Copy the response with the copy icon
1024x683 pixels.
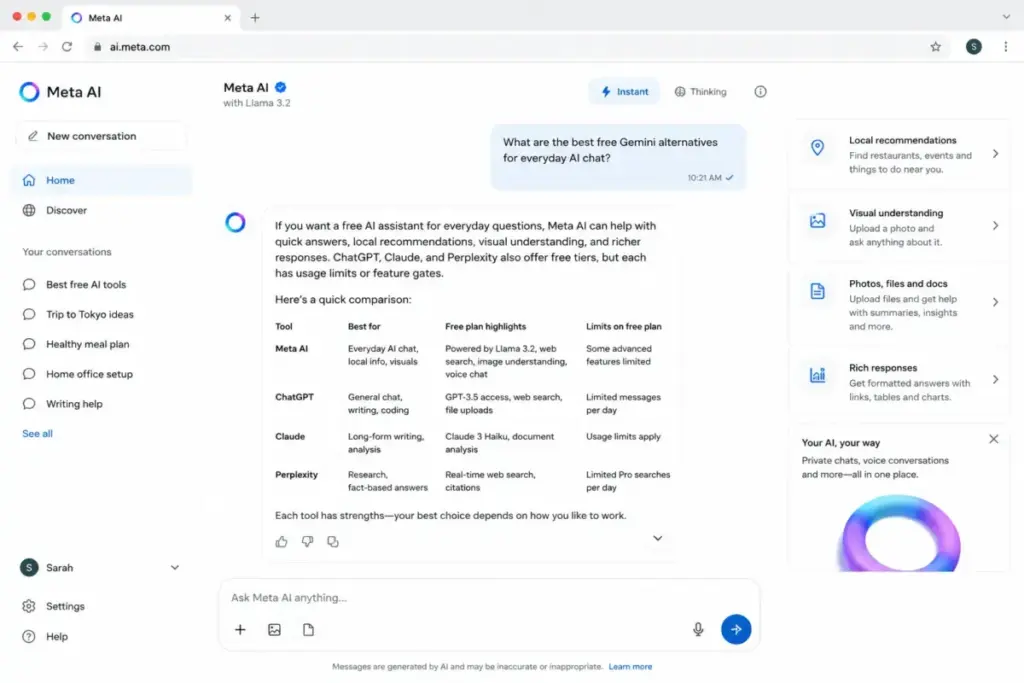tap(333, 541)
